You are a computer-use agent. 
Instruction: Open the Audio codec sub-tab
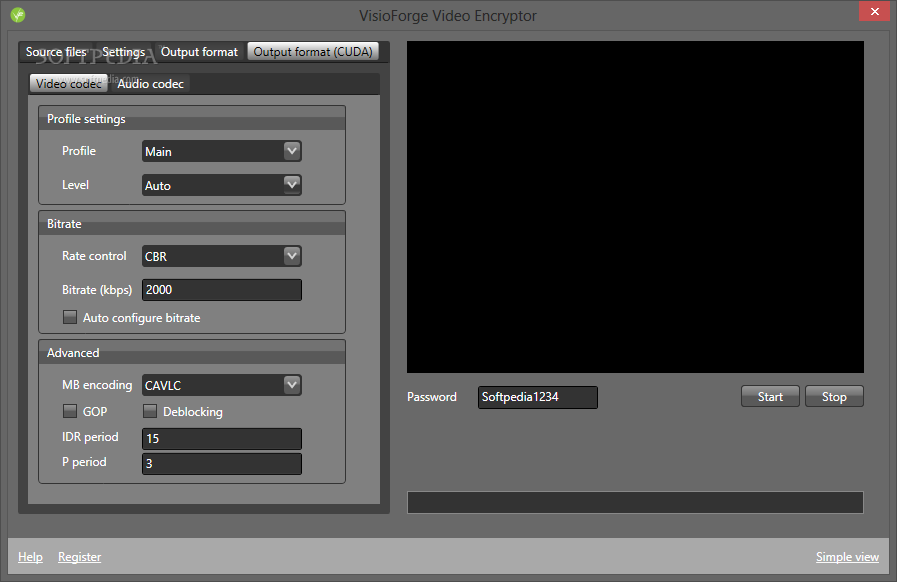point(150,84)
